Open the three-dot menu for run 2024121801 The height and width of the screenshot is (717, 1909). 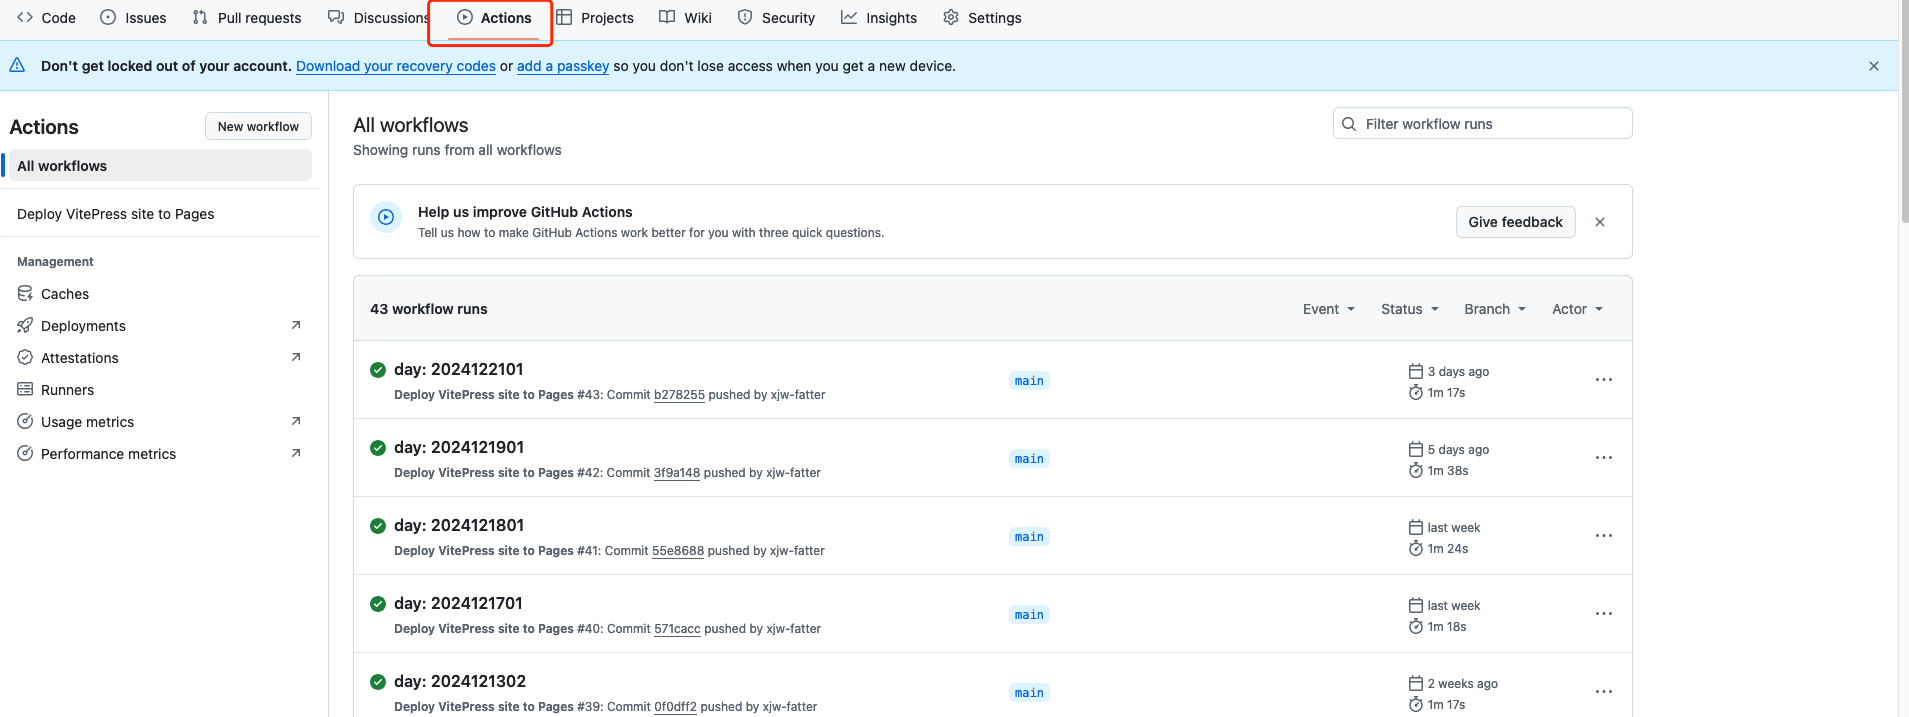click(x=1603, y=536)
